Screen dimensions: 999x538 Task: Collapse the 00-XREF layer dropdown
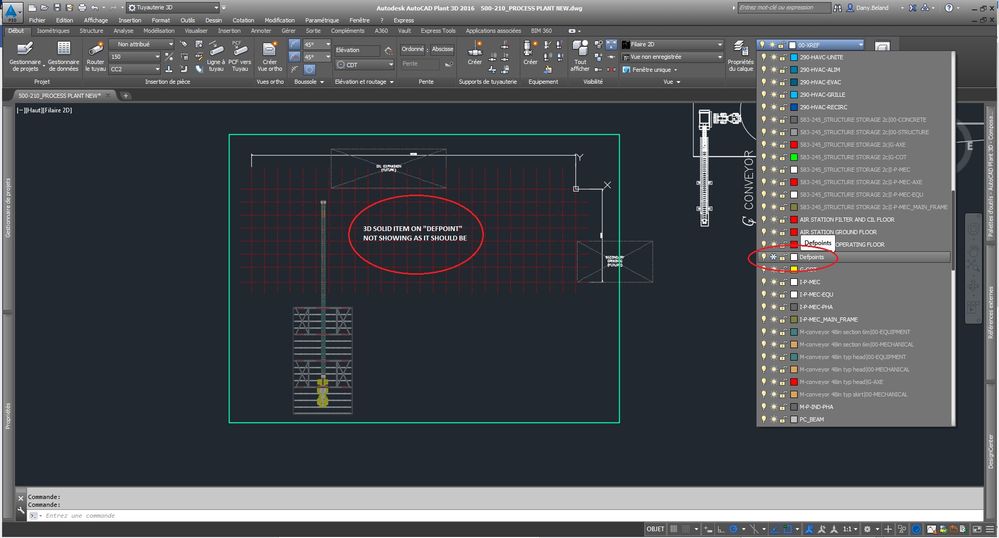coord(810,45)
